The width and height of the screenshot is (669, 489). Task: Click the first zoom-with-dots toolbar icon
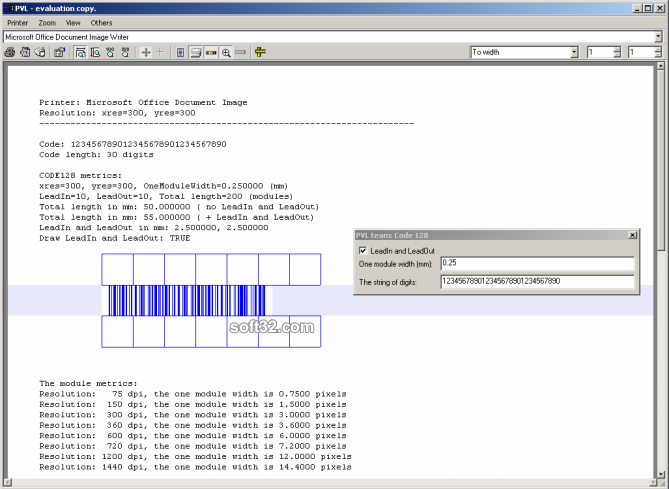111,52
